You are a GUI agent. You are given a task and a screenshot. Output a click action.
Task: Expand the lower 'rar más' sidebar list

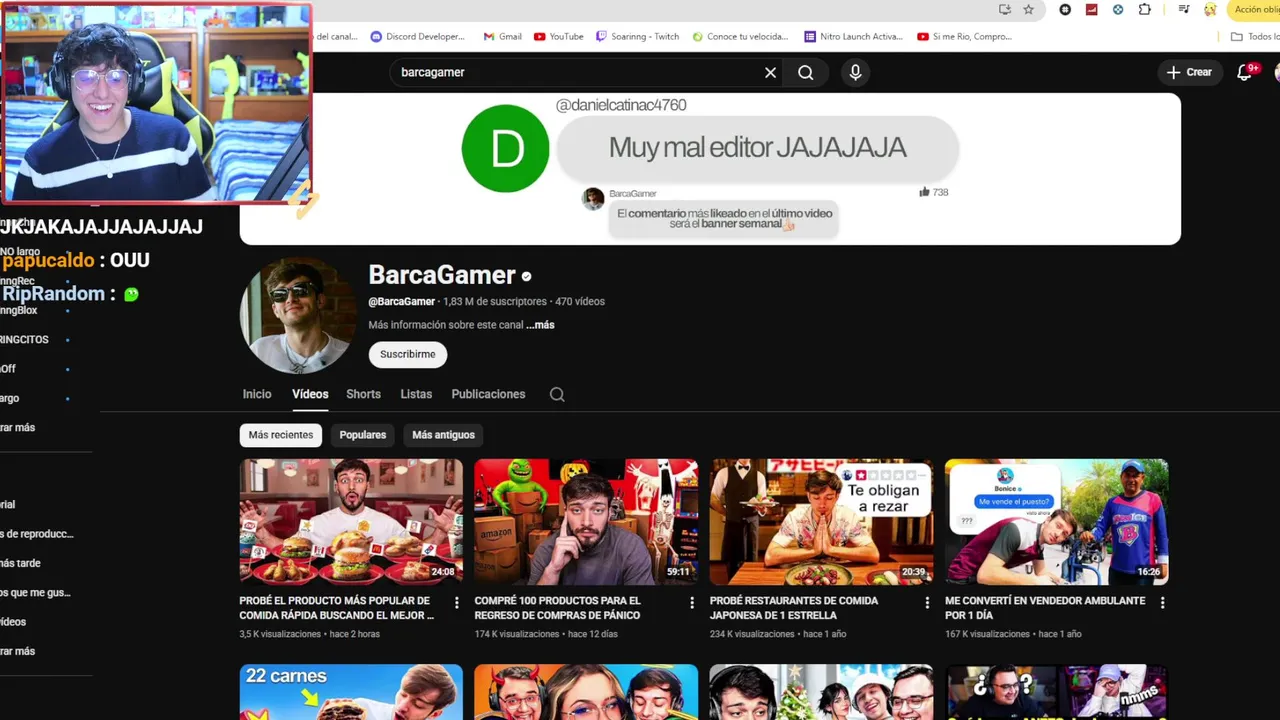tap(20, 651)
